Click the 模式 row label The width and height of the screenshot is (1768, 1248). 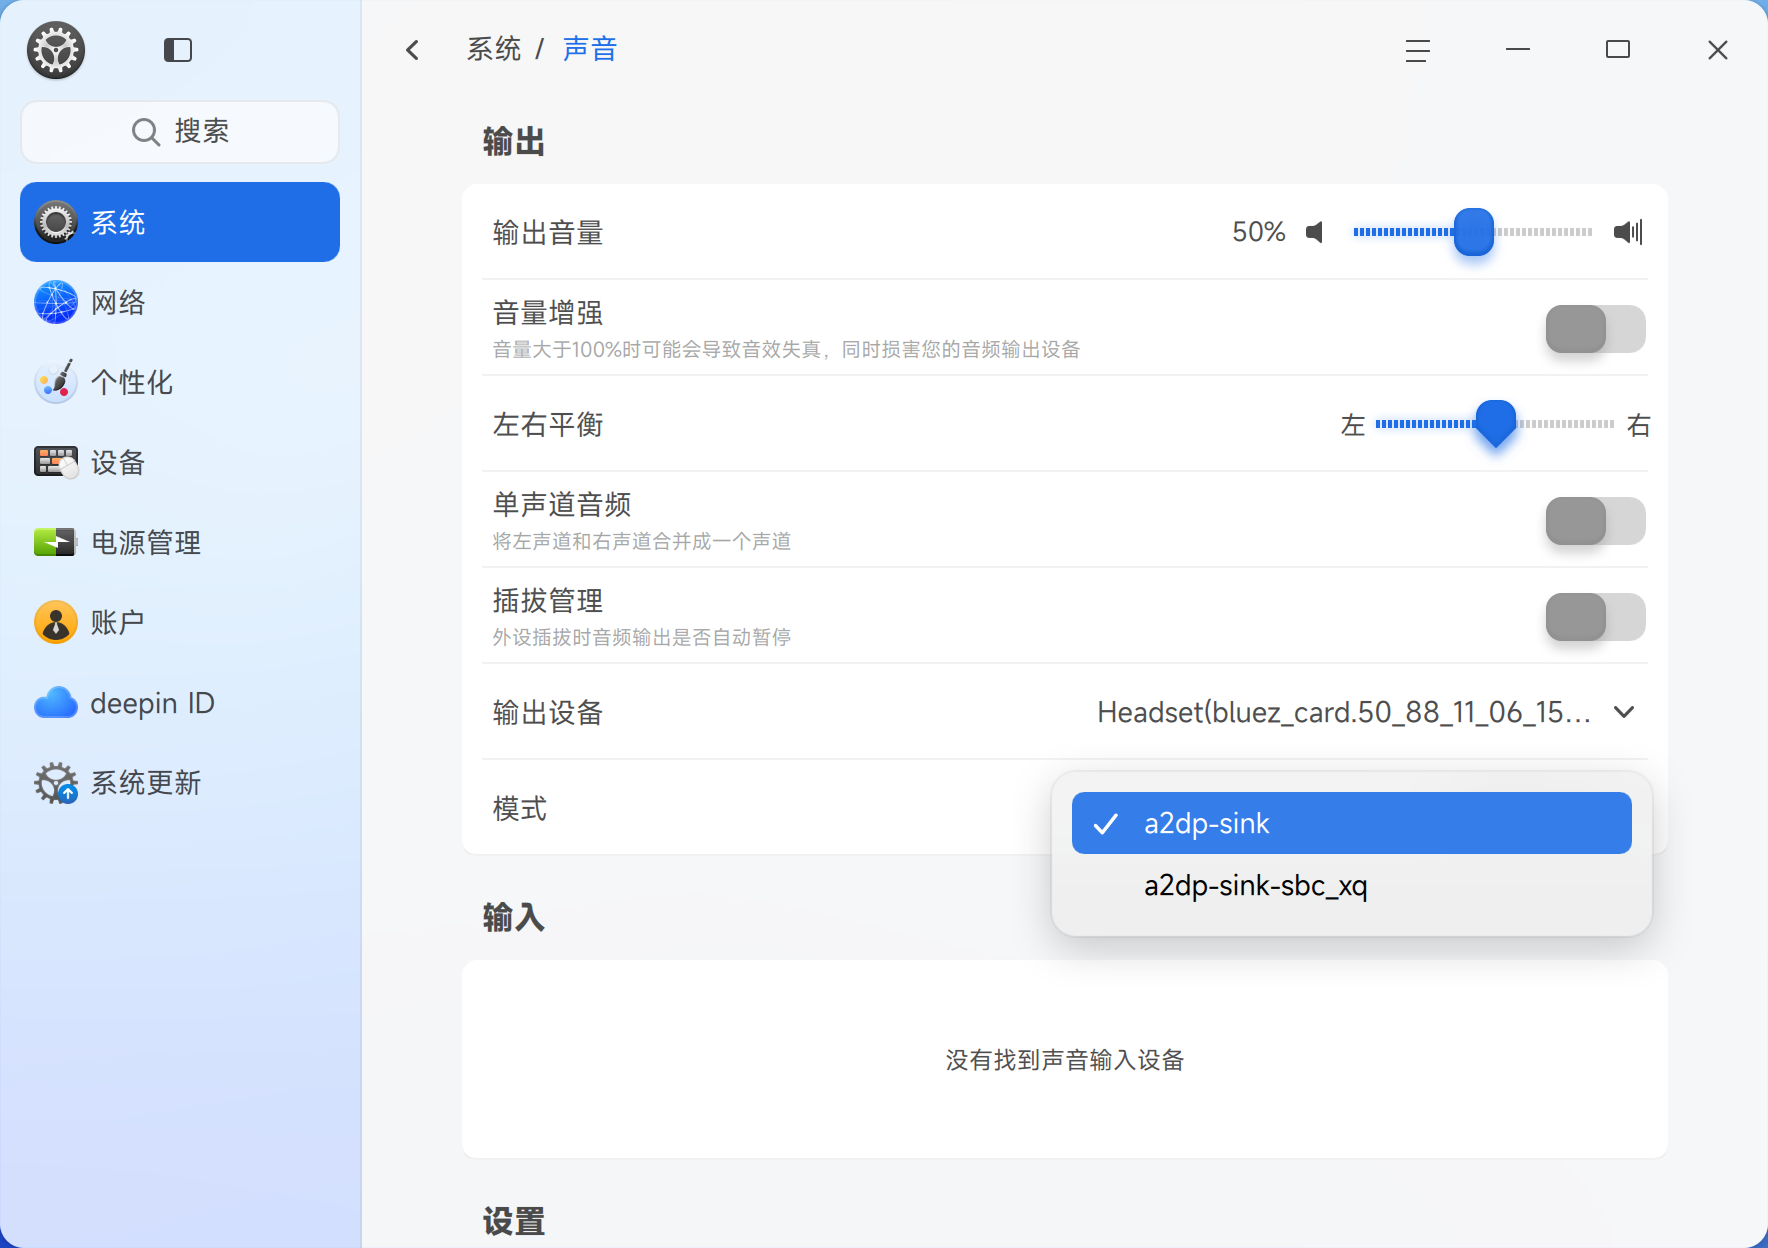coord(520,808)
